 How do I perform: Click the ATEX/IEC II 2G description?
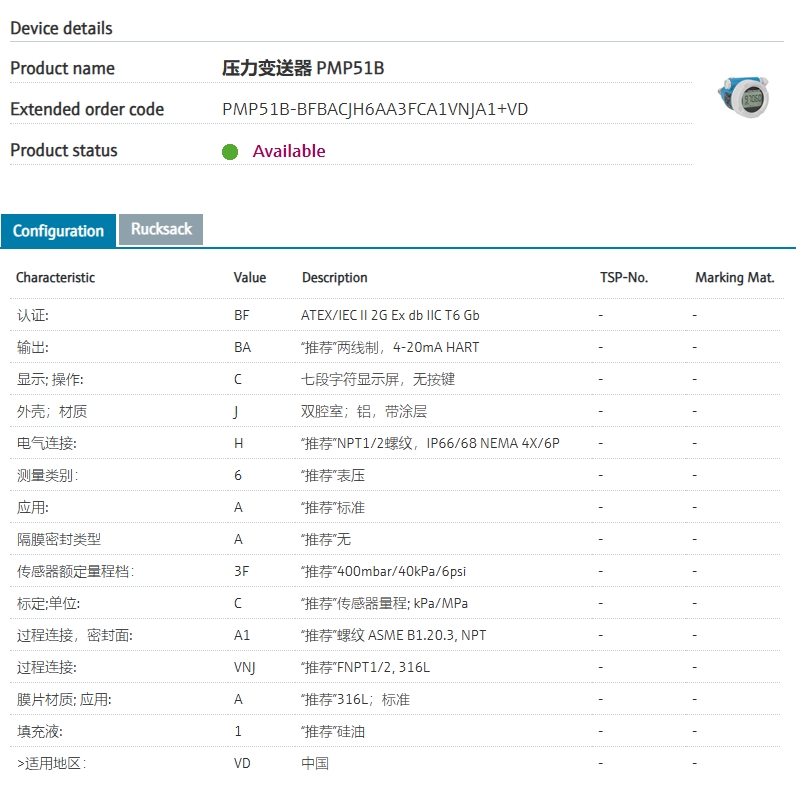coord(390,315)
